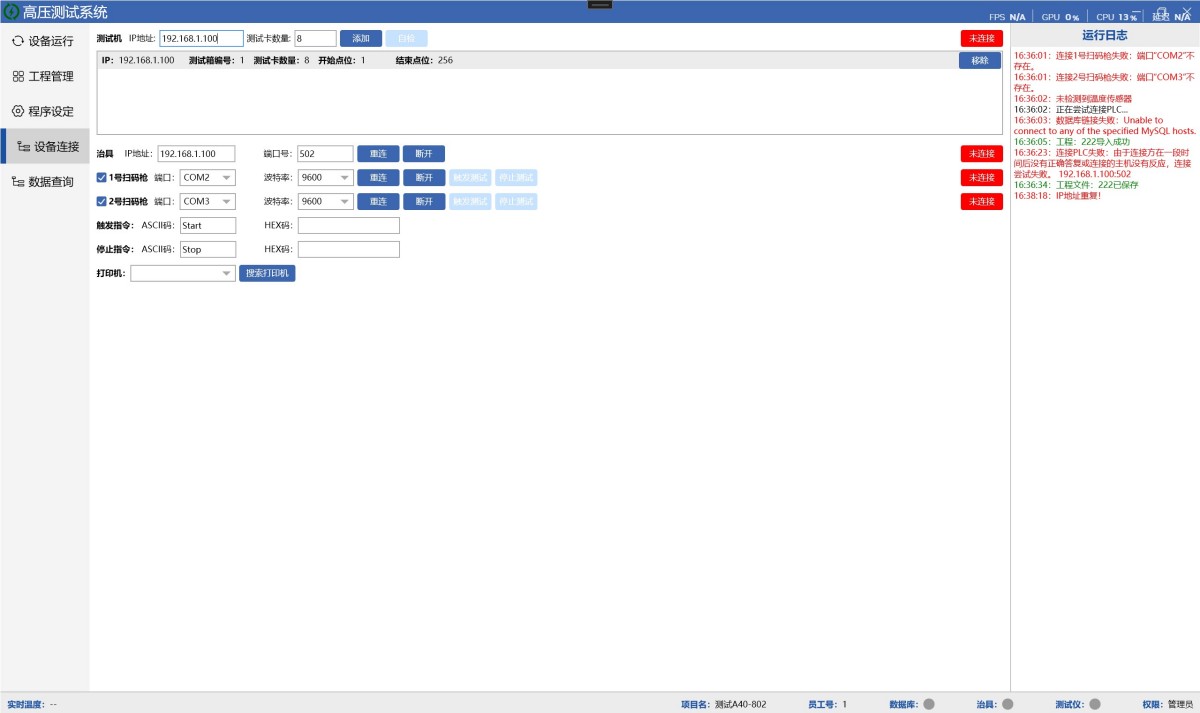Click the 设备运行 refresh icon in sidebar

[17, 41]
